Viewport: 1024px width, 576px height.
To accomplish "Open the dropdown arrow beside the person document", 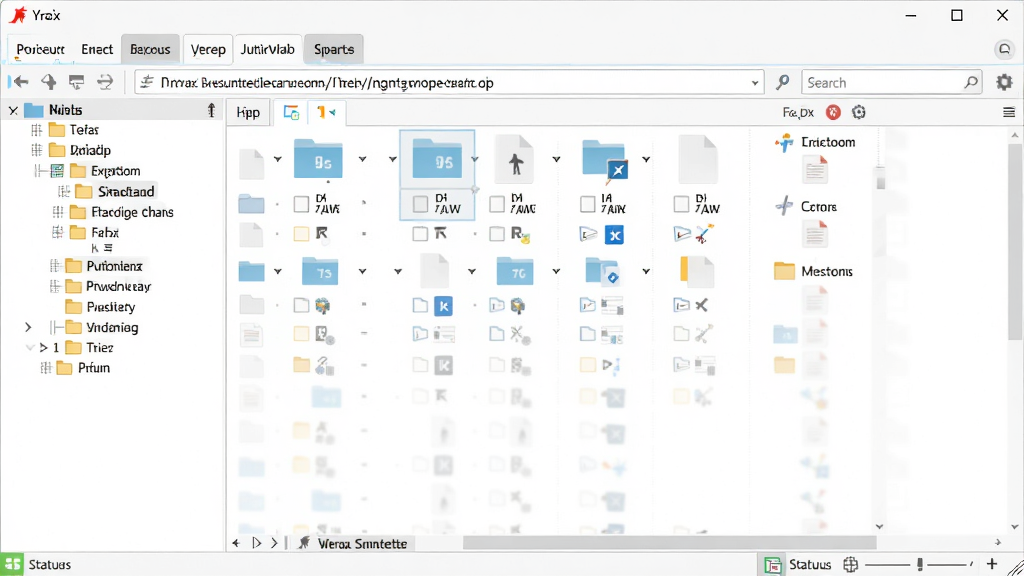I will point(556,159).
